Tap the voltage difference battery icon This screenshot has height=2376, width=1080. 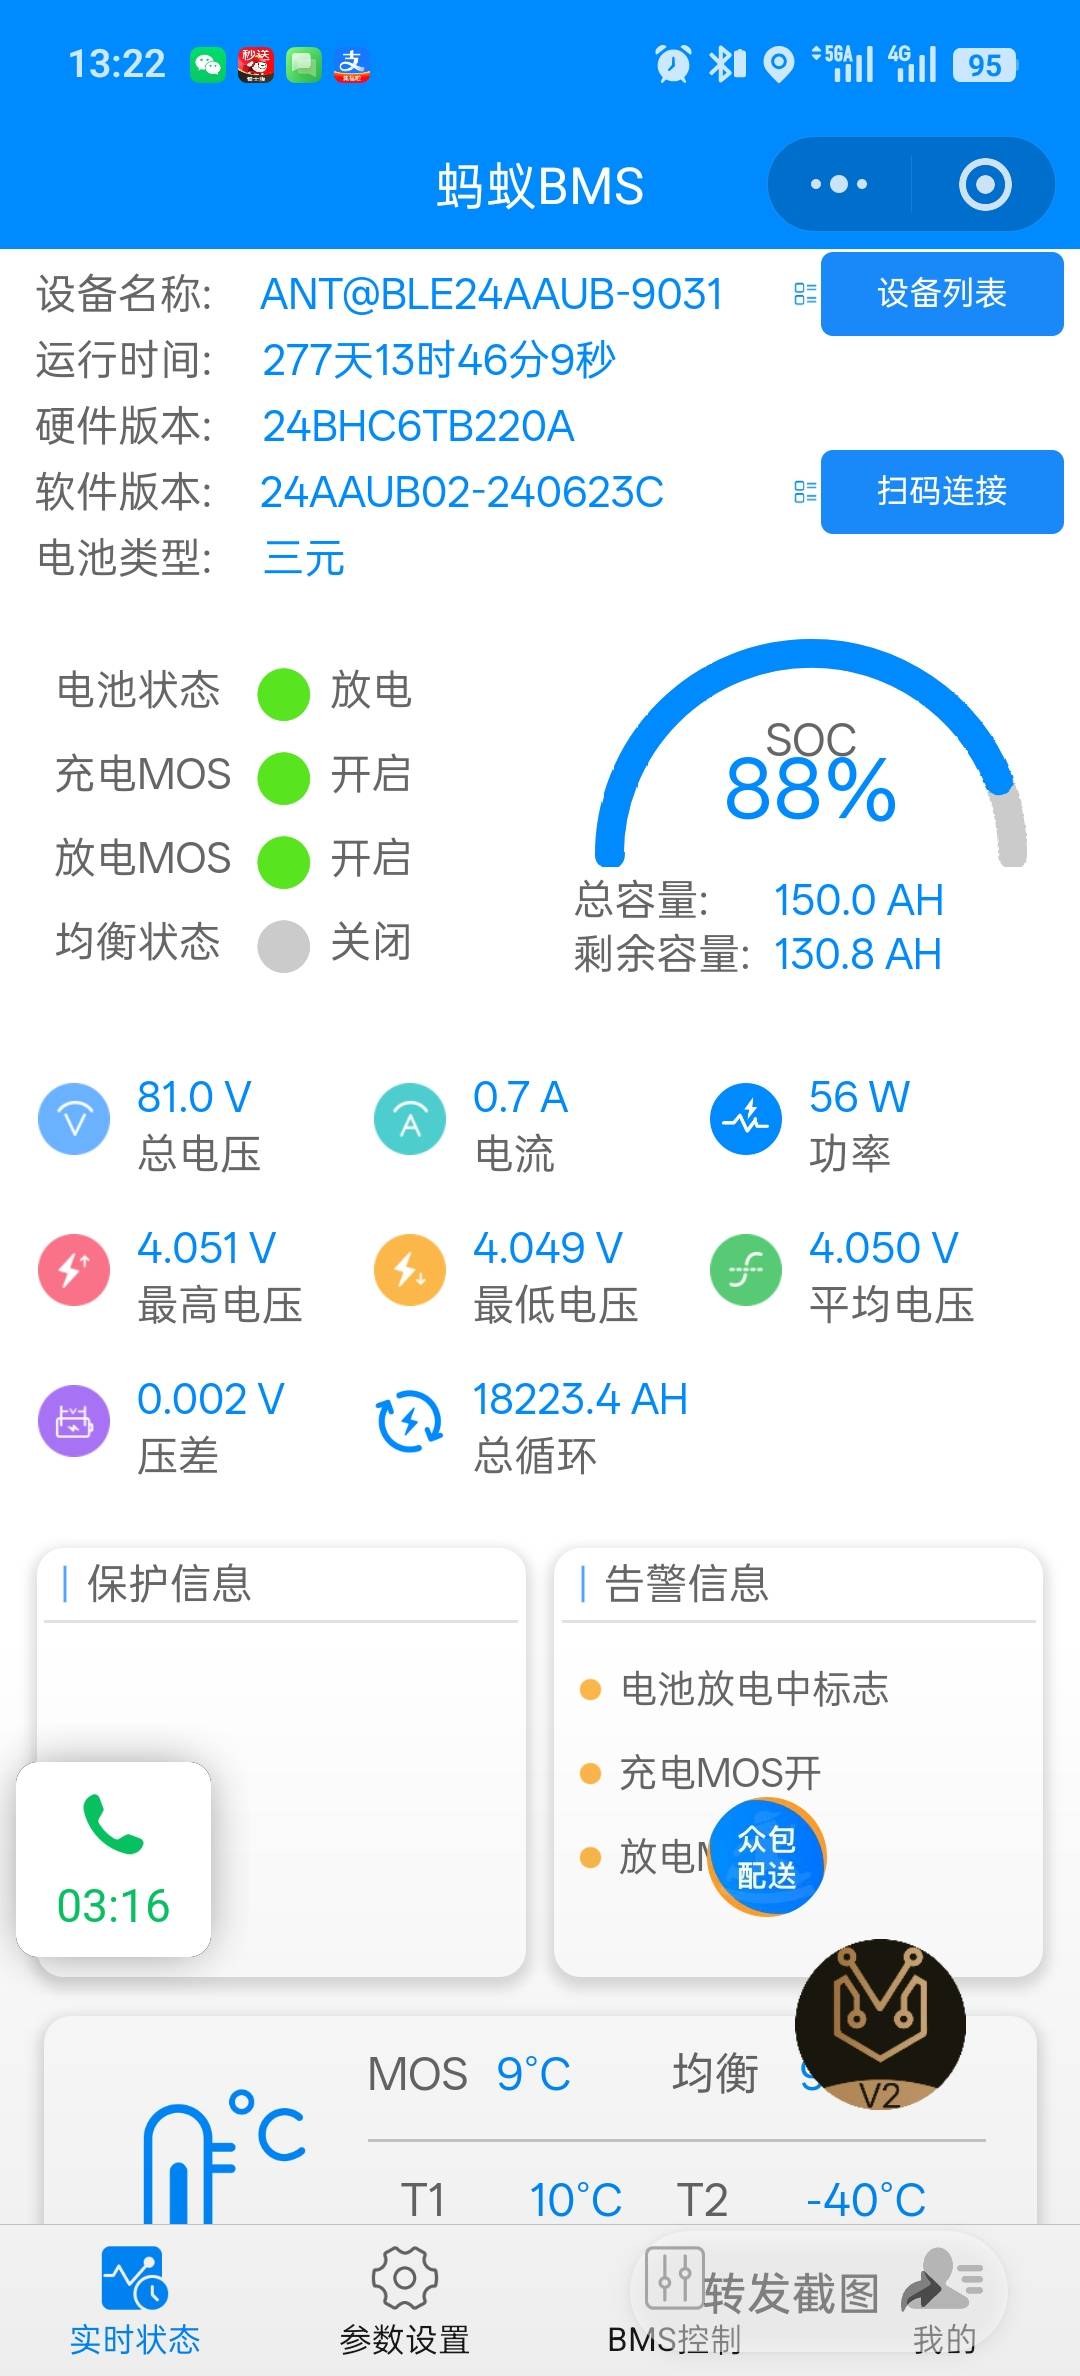[74, 1420]
